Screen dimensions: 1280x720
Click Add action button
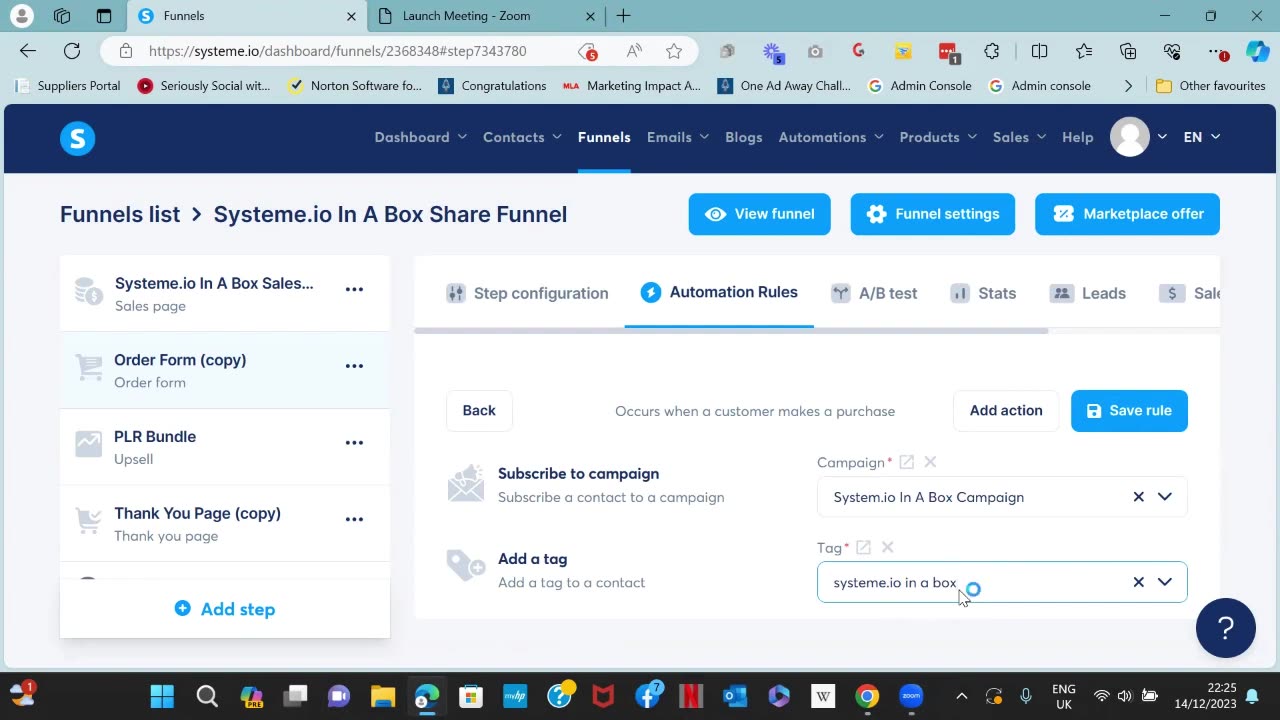pyautogui.click(x=1006, y=410)
